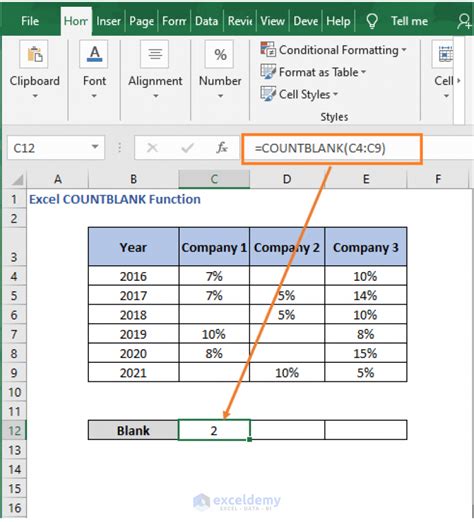Expand the Clipboard group dropdown

[35, 96]
